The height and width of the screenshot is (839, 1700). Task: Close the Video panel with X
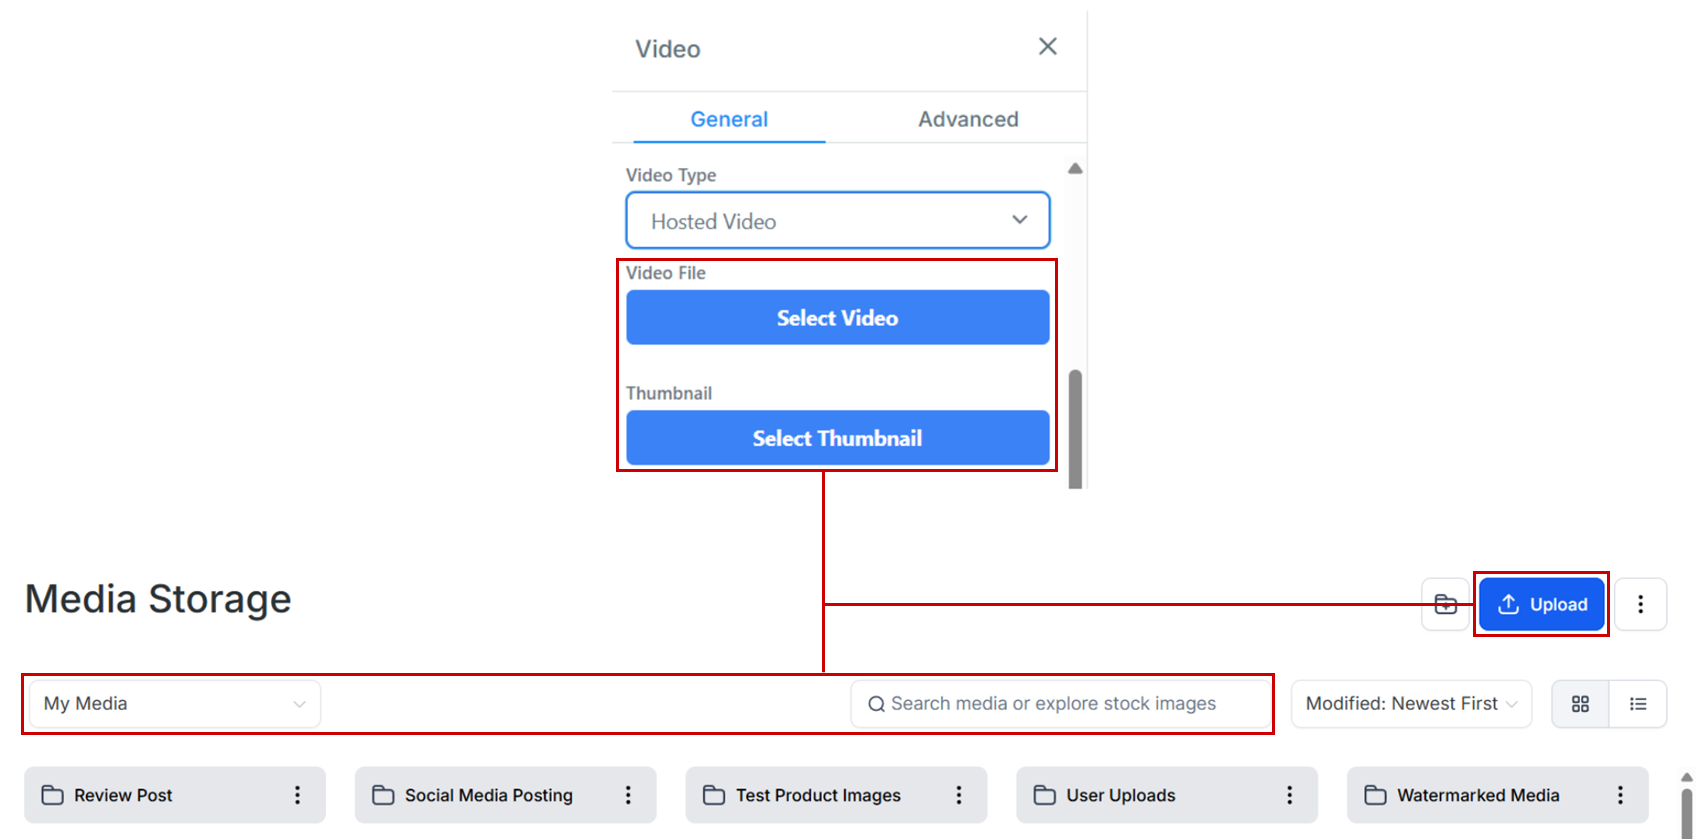[x=1047, y=46]
